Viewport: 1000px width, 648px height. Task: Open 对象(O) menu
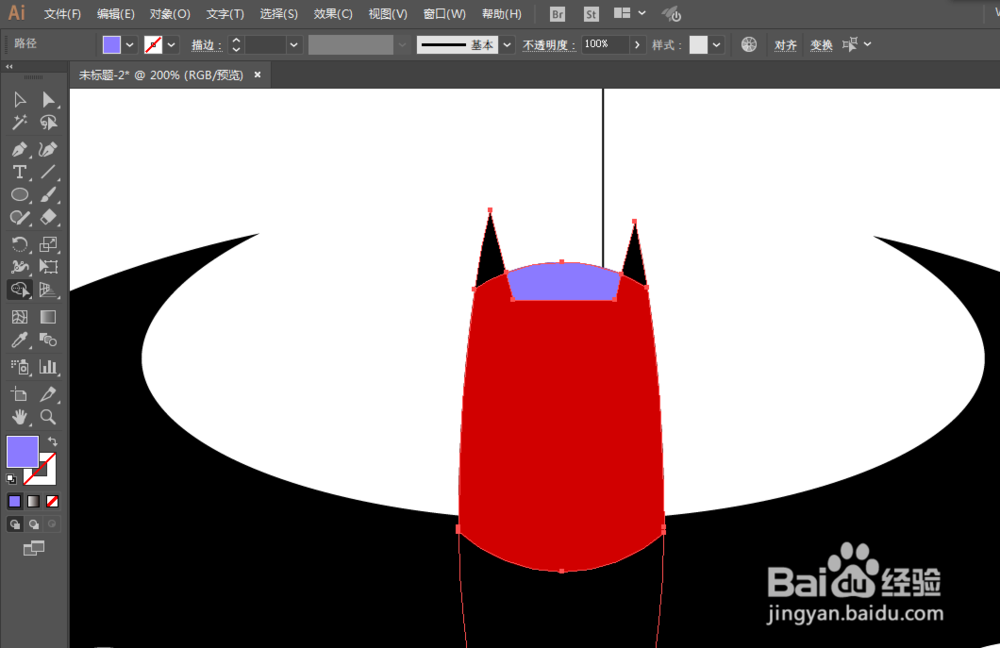pos(170,14)
